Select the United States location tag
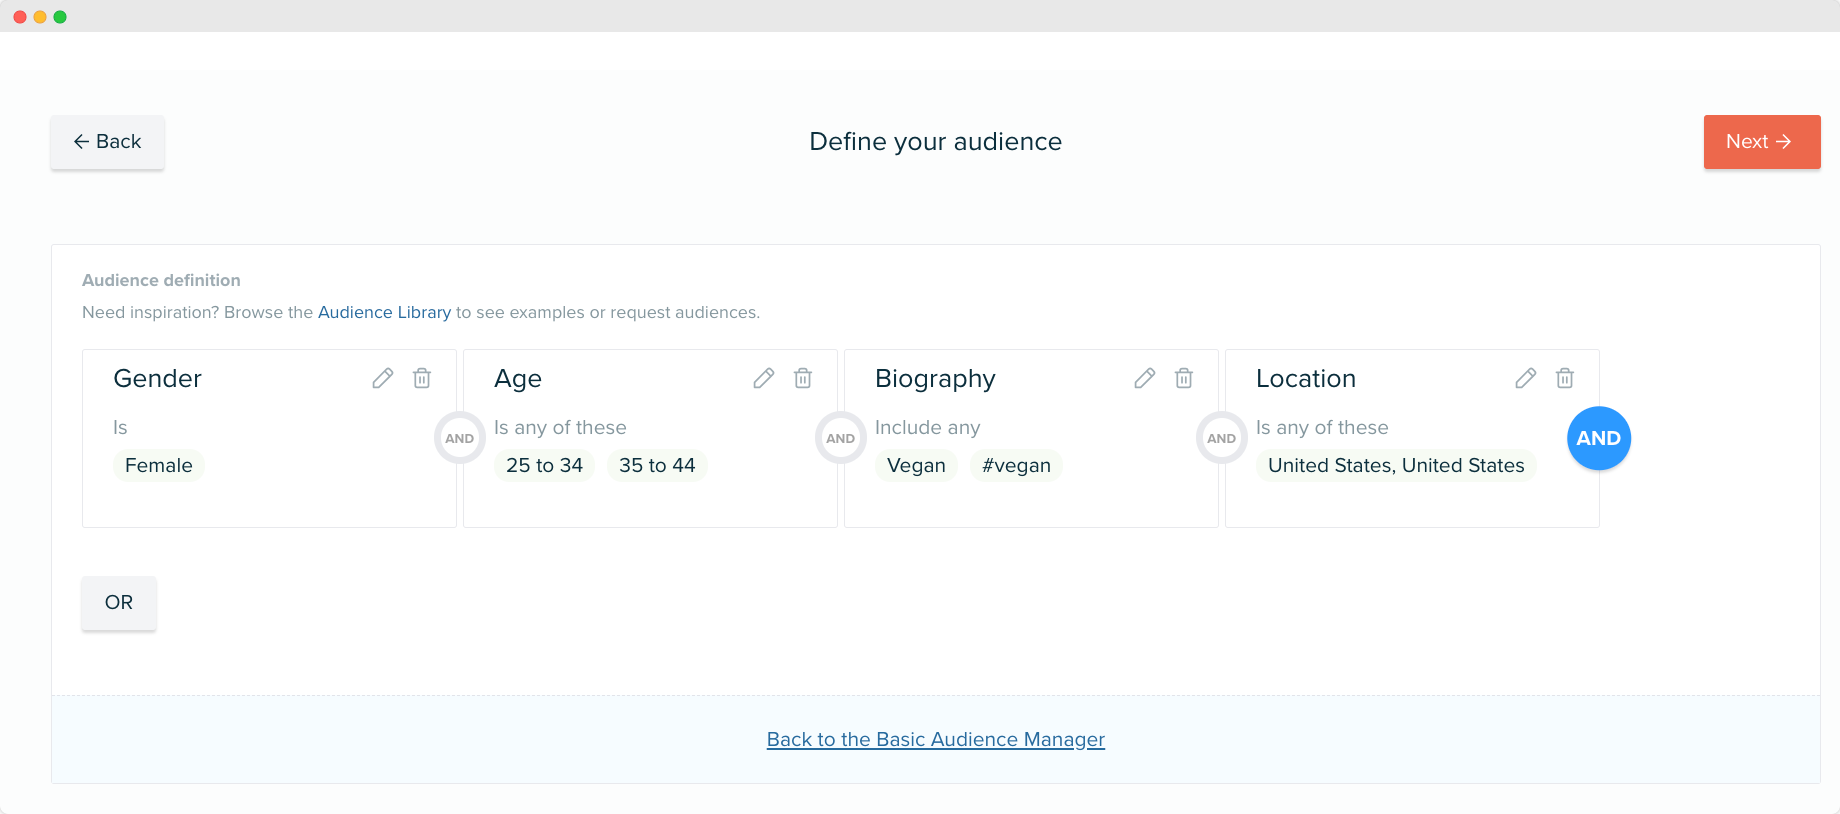This screenshot has width=1840, height=814. tap(1396, 465)
